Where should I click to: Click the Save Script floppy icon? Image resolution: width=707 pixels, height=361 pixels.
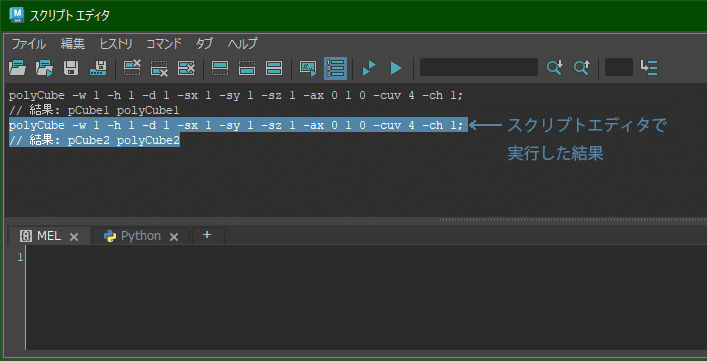pyautogui.click(x=71, y=68)
